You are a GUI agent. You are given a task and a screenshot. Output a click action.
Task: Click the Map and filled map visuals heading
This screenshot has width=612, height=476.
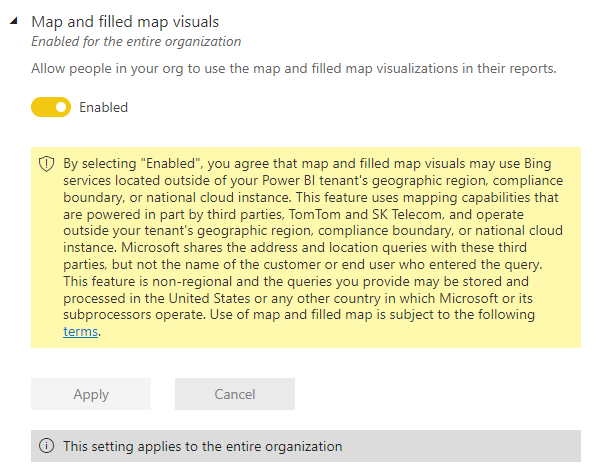click(125, 21)
